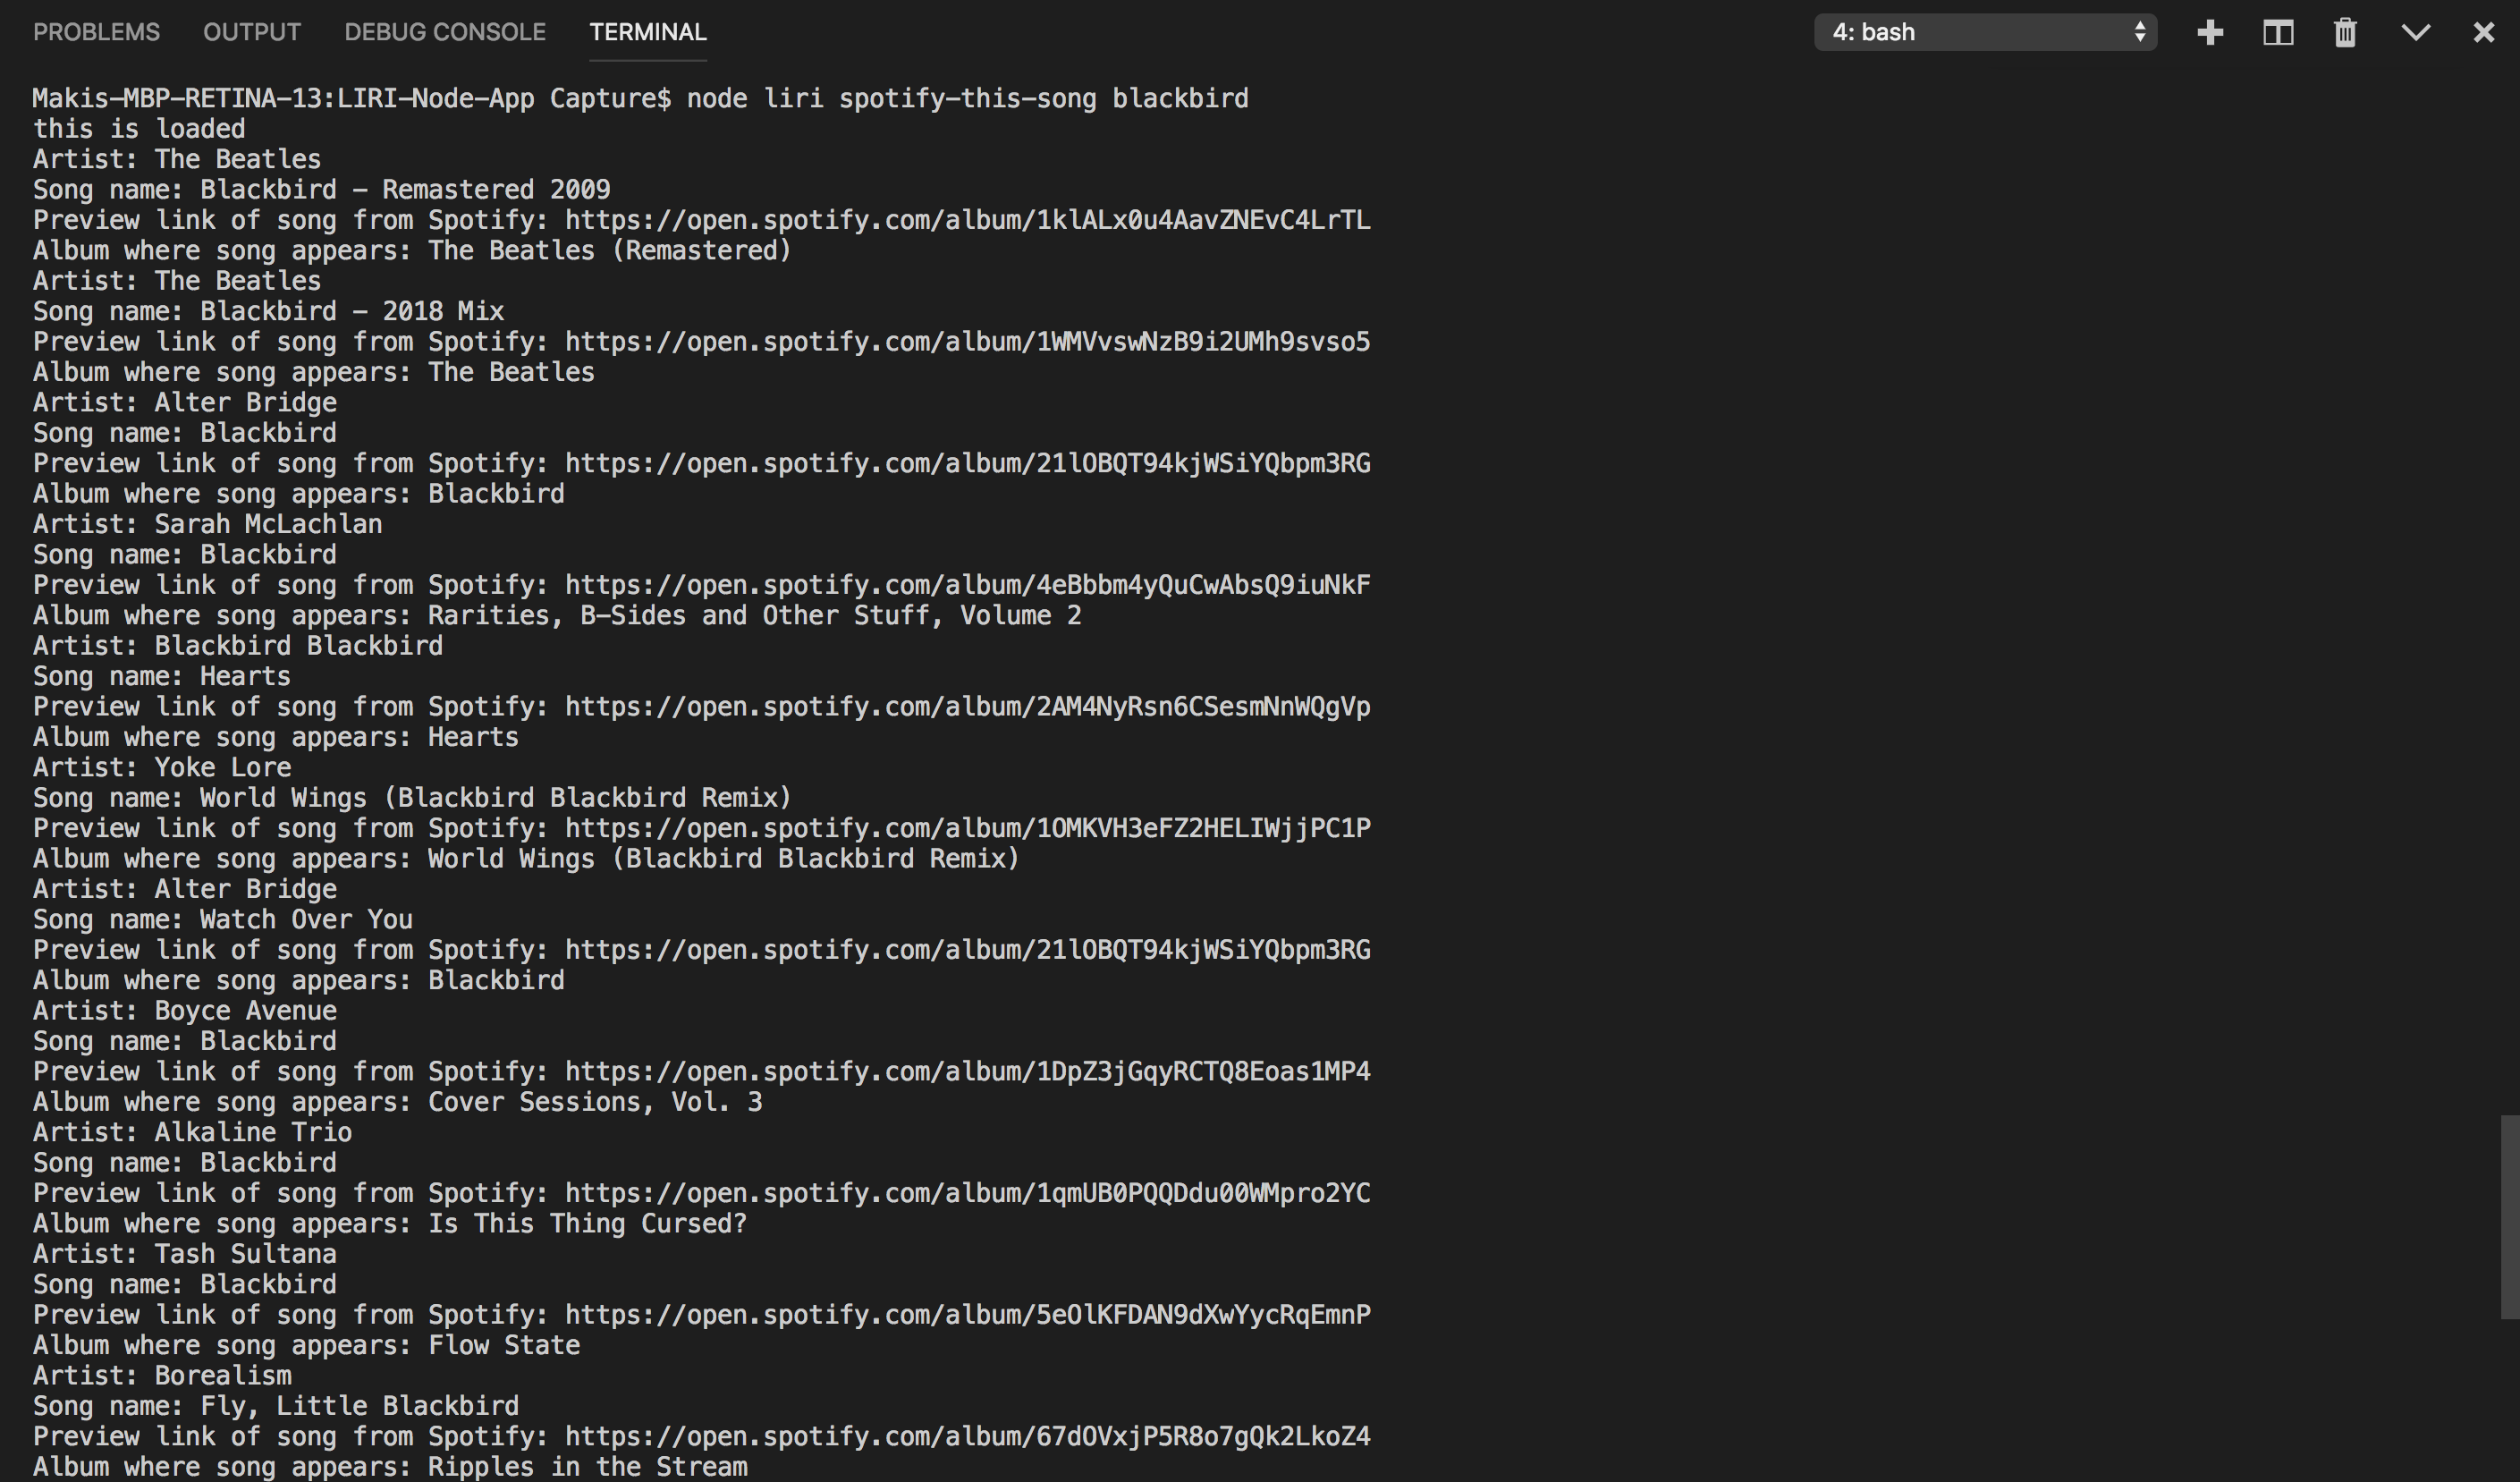This screenshot has height=1482, width=2520.
Task: Open the DEBUG CONSOLE tab
Action: coord(445,32)
